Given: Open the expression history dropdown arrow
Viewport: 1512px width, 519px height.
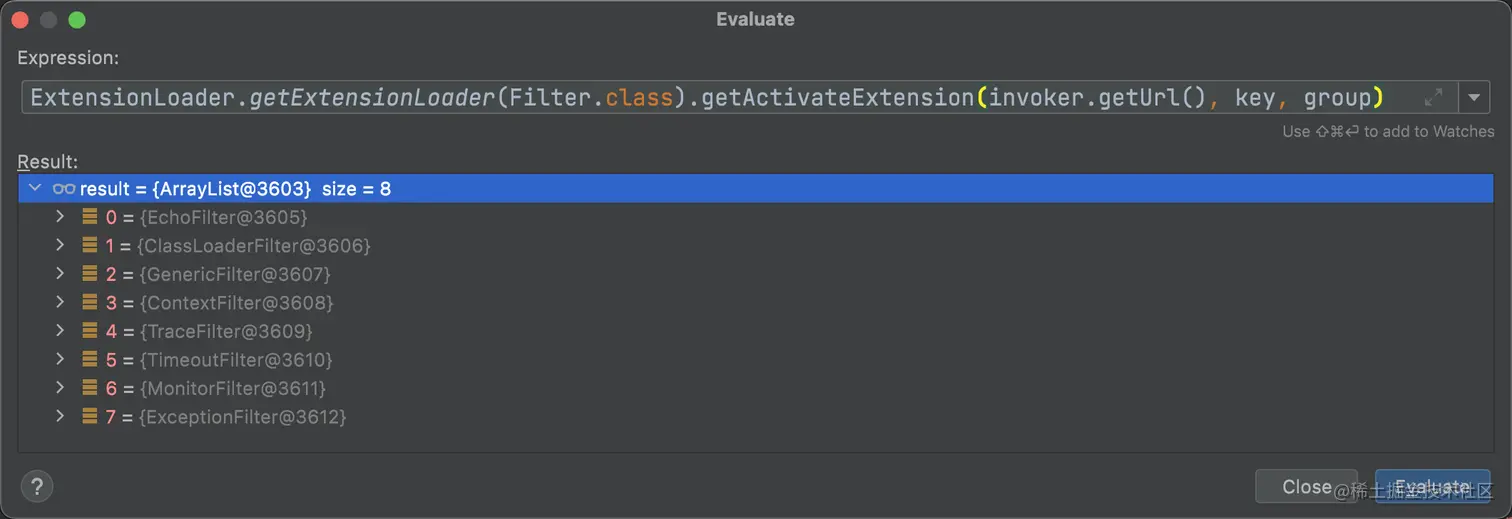Looking at the screenshot, I should point(1473,97).
